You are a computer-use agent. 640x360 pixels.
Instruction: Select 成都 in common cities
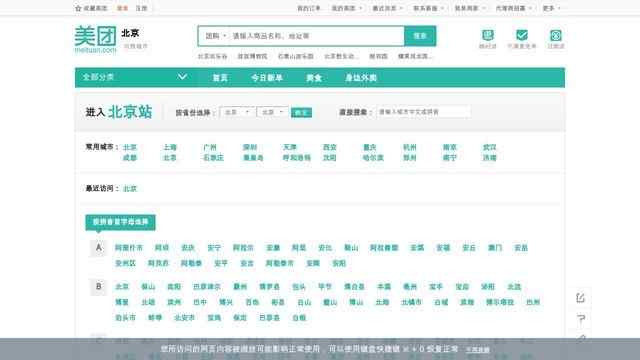pyautogui.click(x=130, y=158)
